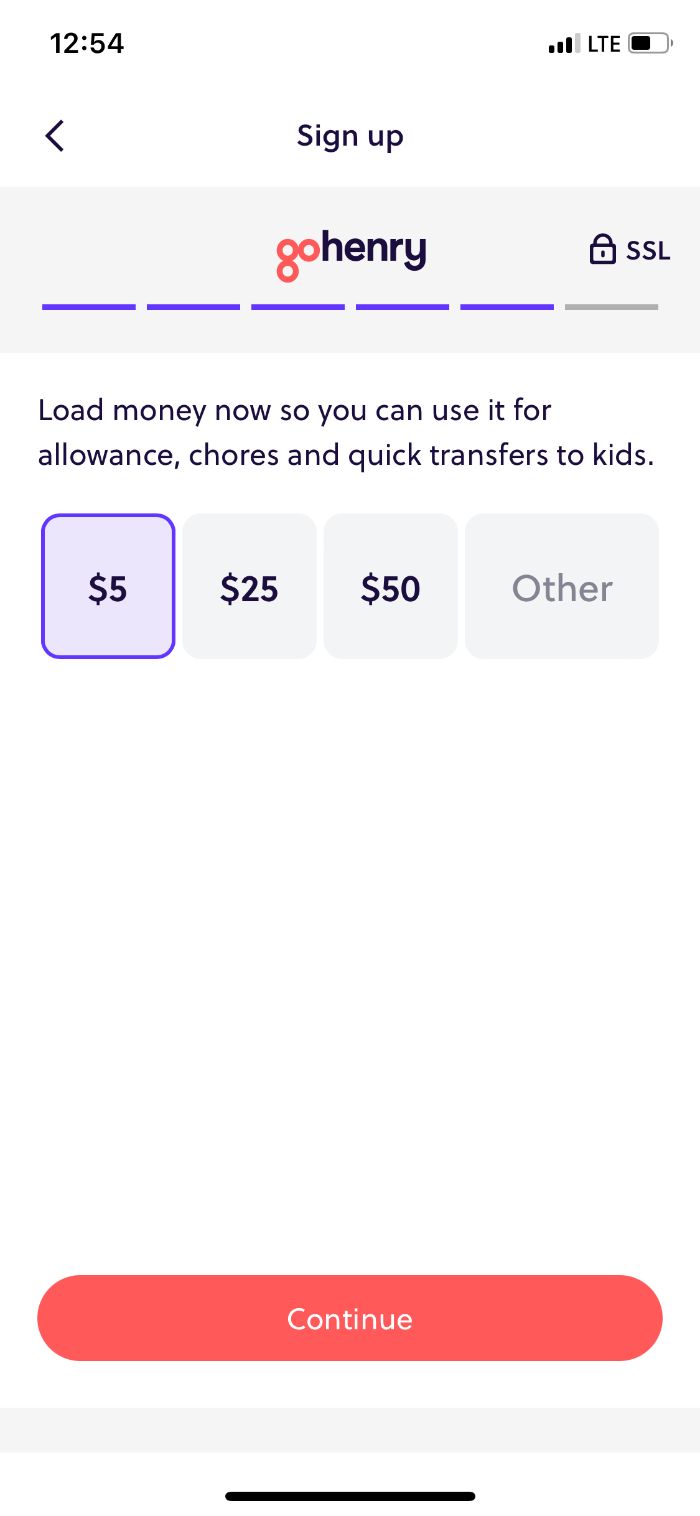
Task: Click the Sign up header title
Action: tap(349, 135)
